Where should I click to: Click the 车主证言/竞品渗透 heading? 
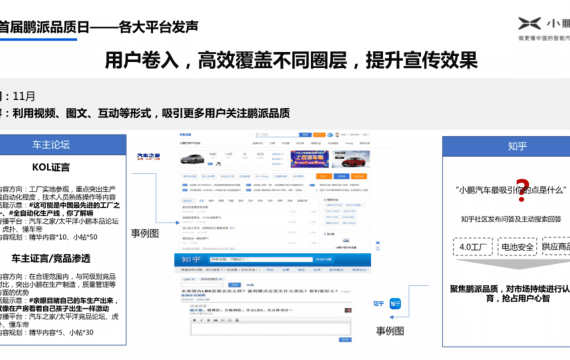pyautogui.click(x=51, y=259)
